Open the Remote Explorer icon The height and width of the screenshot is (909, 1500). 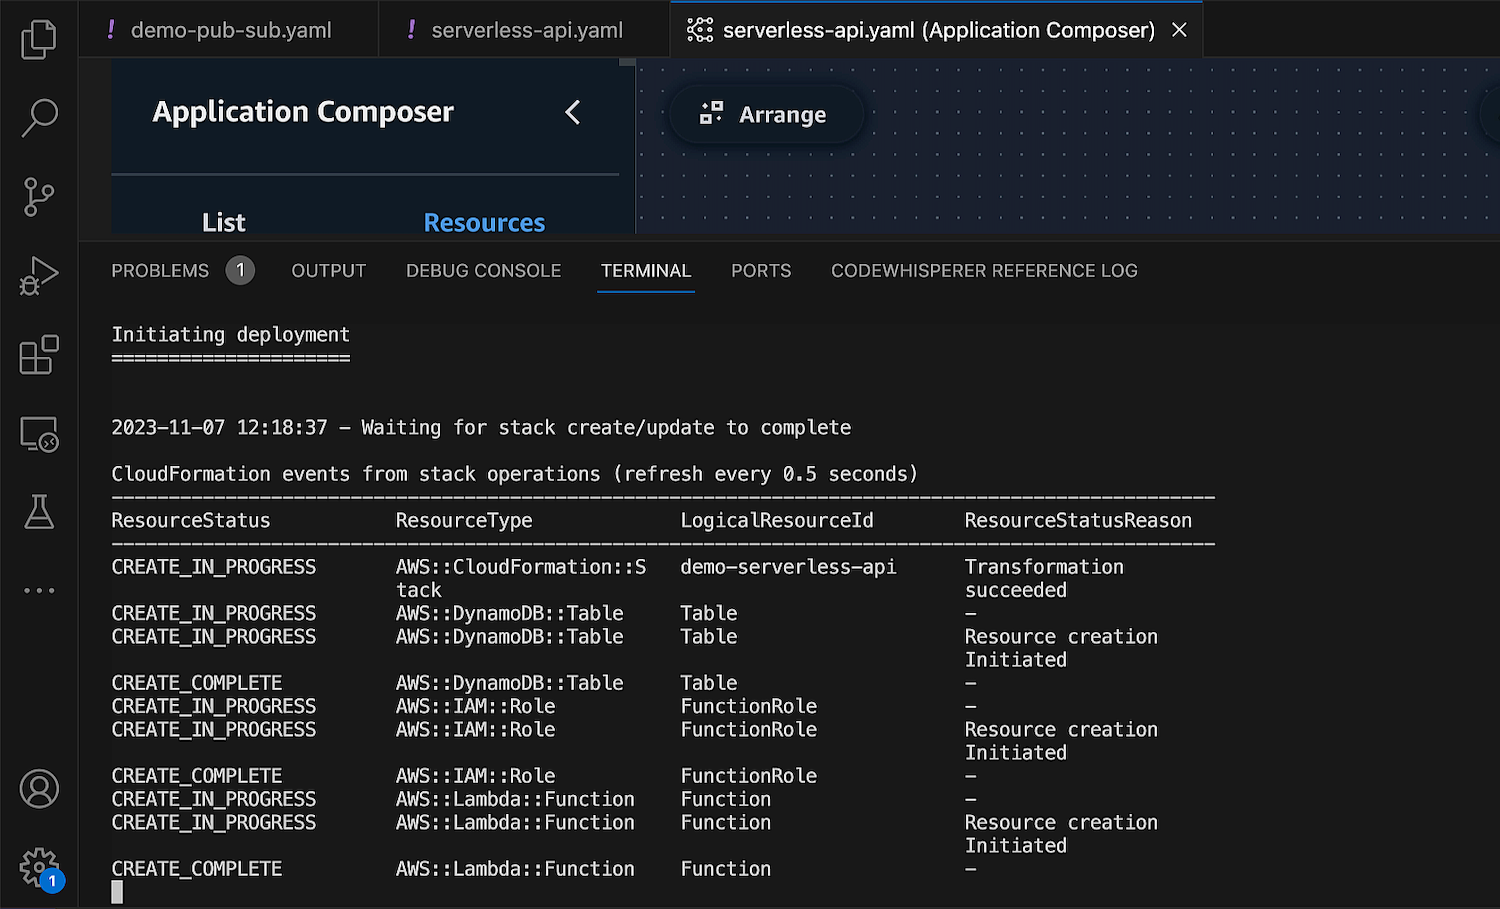pos(39,434)
